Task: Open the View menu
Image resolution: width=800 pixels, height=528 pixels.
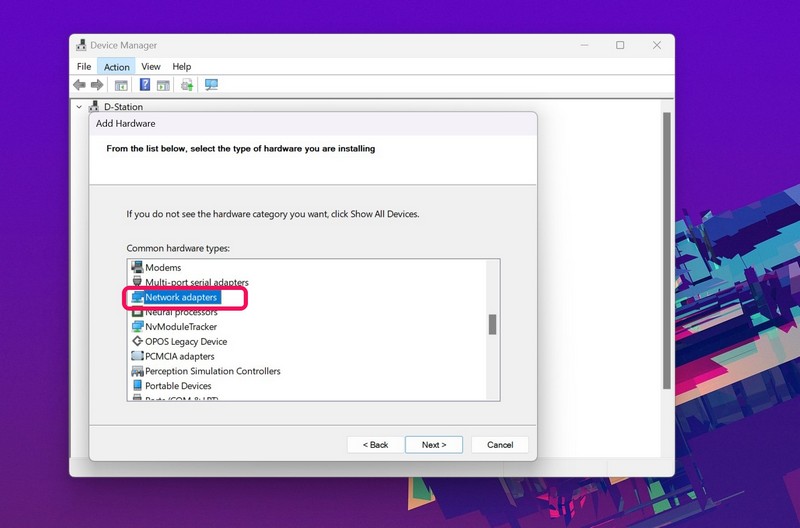Action: tap(150, 67)
